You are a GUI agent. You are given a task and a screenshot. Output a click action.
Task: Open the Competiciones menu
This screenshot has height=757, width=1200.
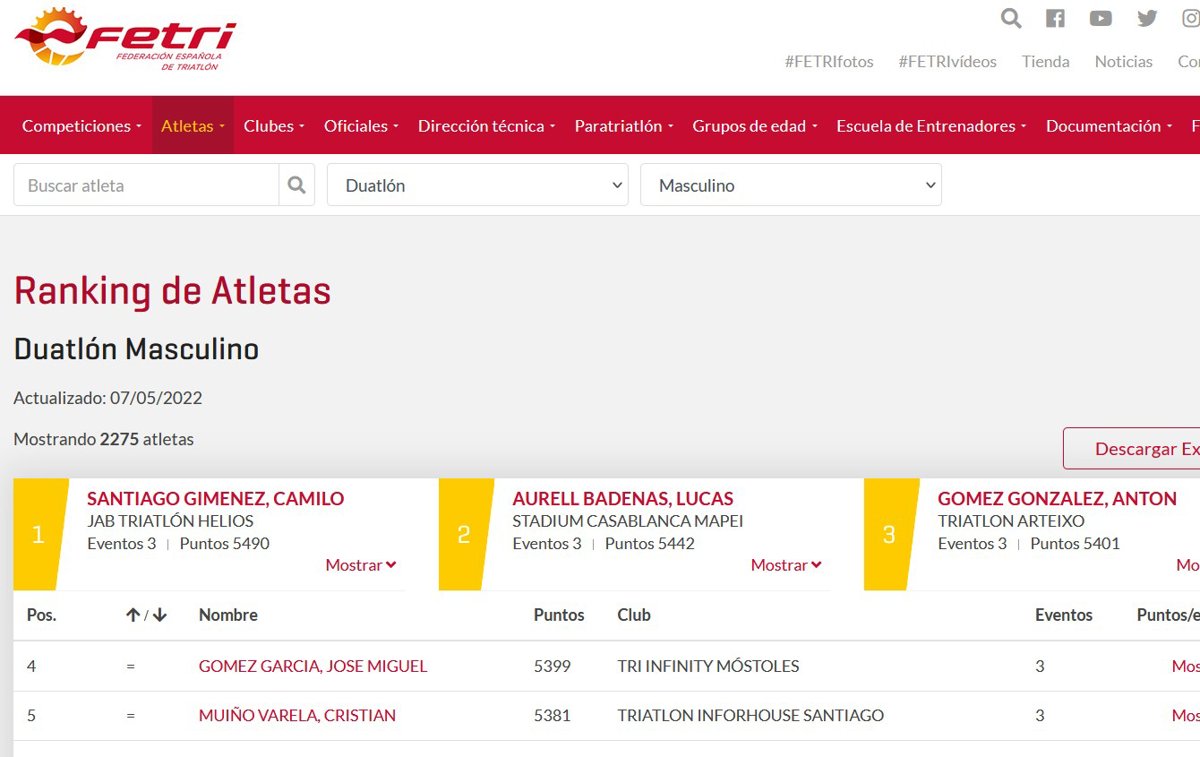(x=81, y=126)
